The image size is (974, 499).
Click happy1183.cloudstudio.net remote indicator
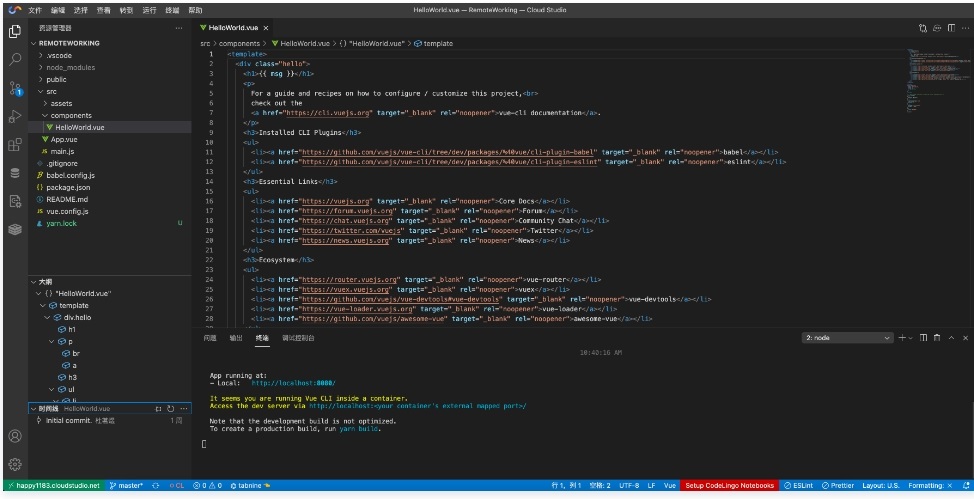point(53,485)
